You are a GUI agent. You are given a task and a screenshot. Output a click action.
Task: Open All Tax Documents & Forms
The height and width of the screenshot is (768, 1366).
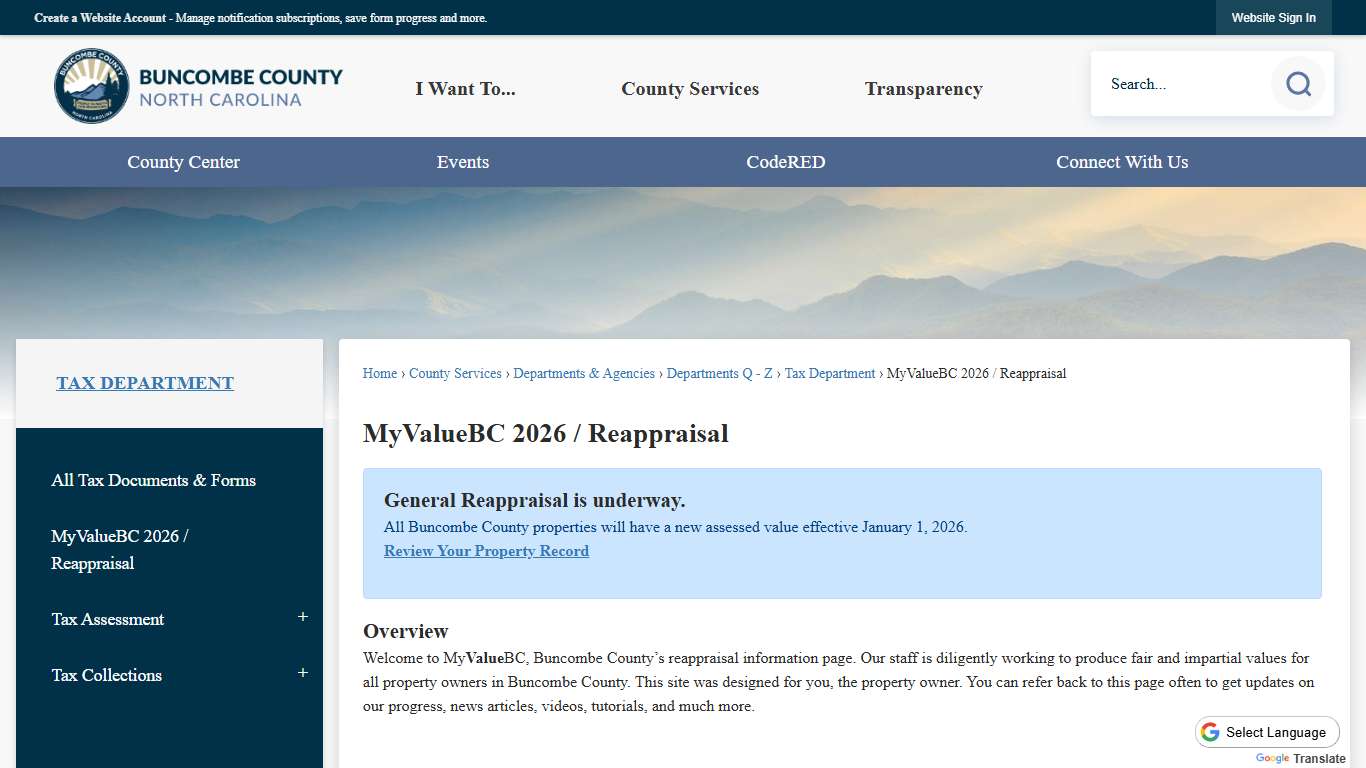pyautogui.click(x=153, y=480)
